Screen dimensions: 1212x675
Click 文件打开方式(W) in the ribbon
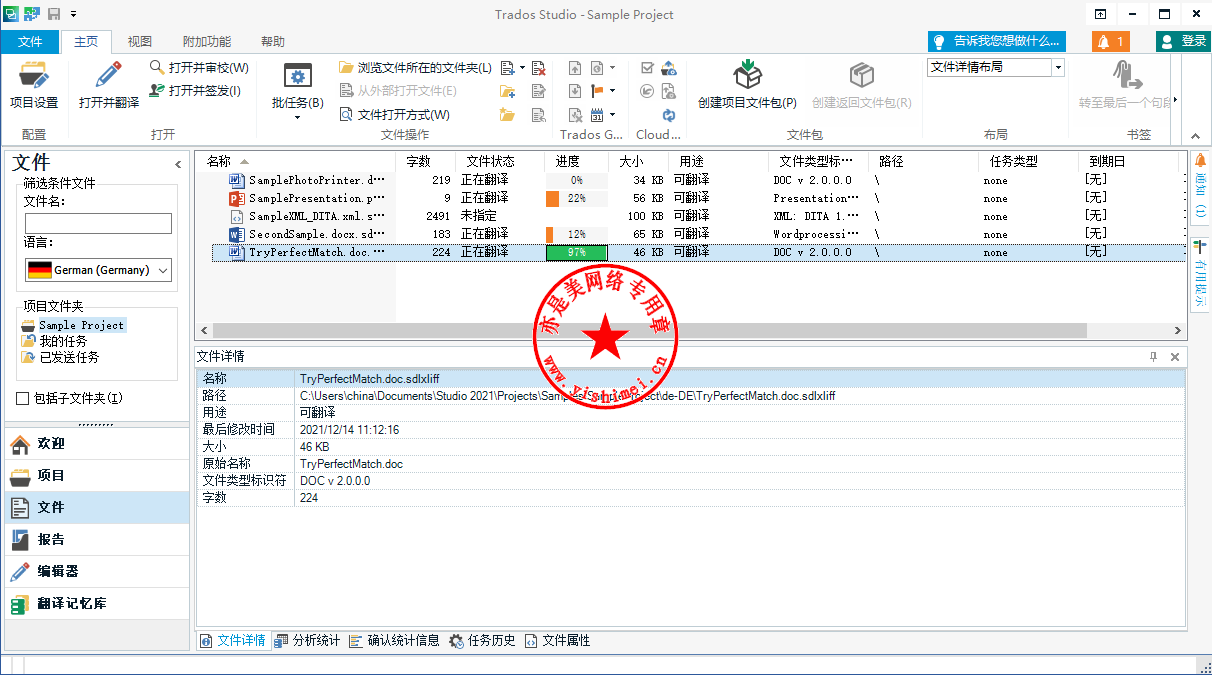[394, 115]
